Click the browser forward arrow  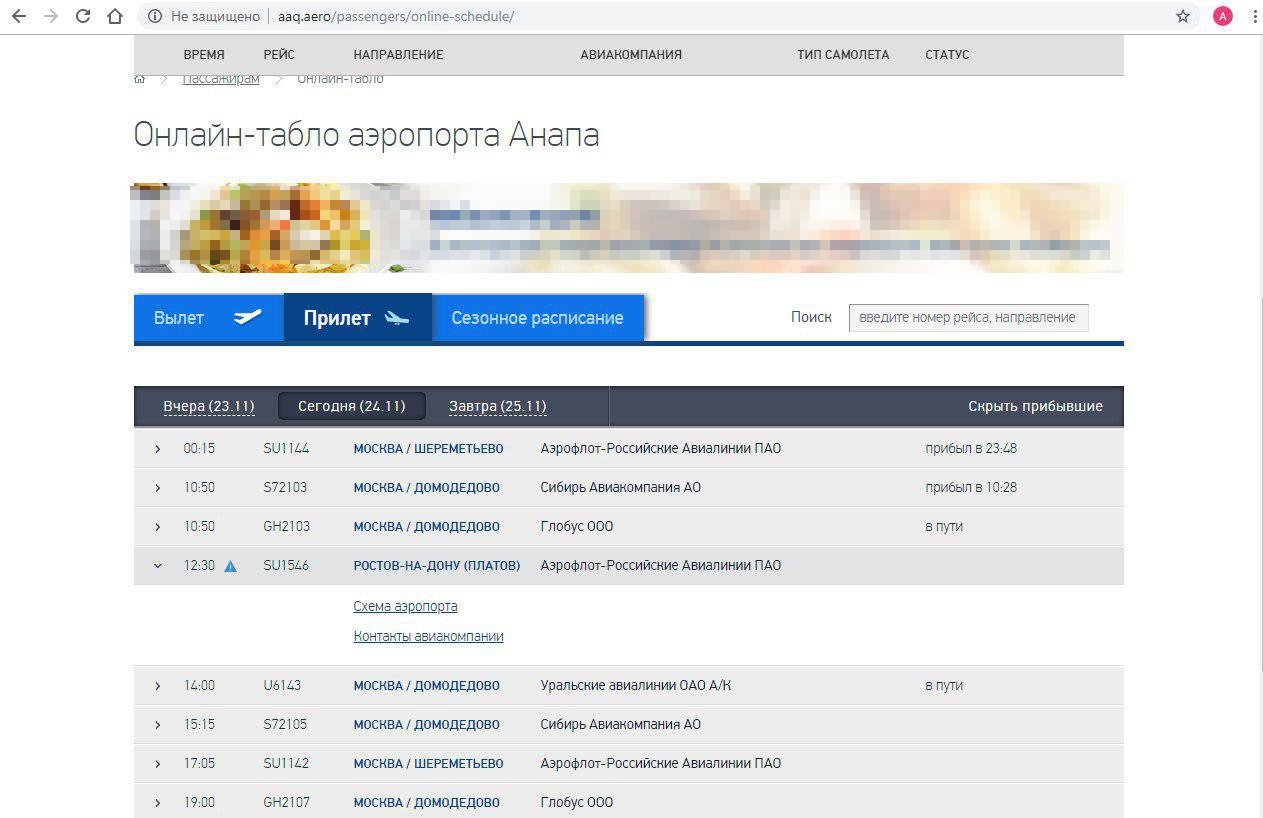point(50,16)
